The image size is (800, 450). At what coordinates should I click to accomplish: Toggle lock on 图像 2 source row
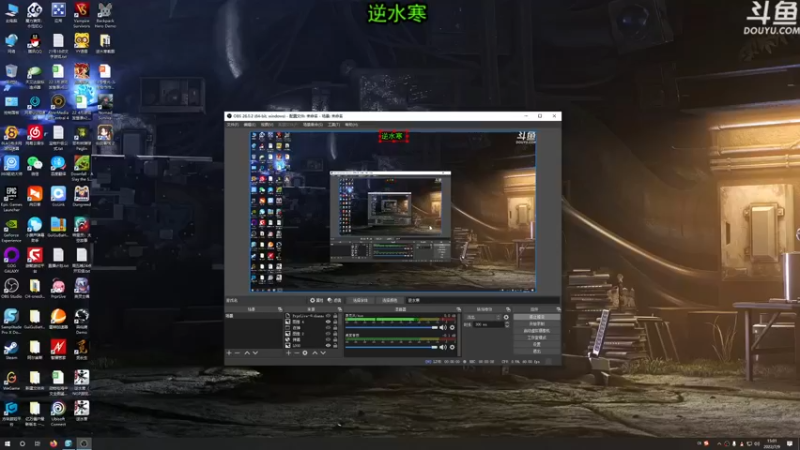point(335,334)
